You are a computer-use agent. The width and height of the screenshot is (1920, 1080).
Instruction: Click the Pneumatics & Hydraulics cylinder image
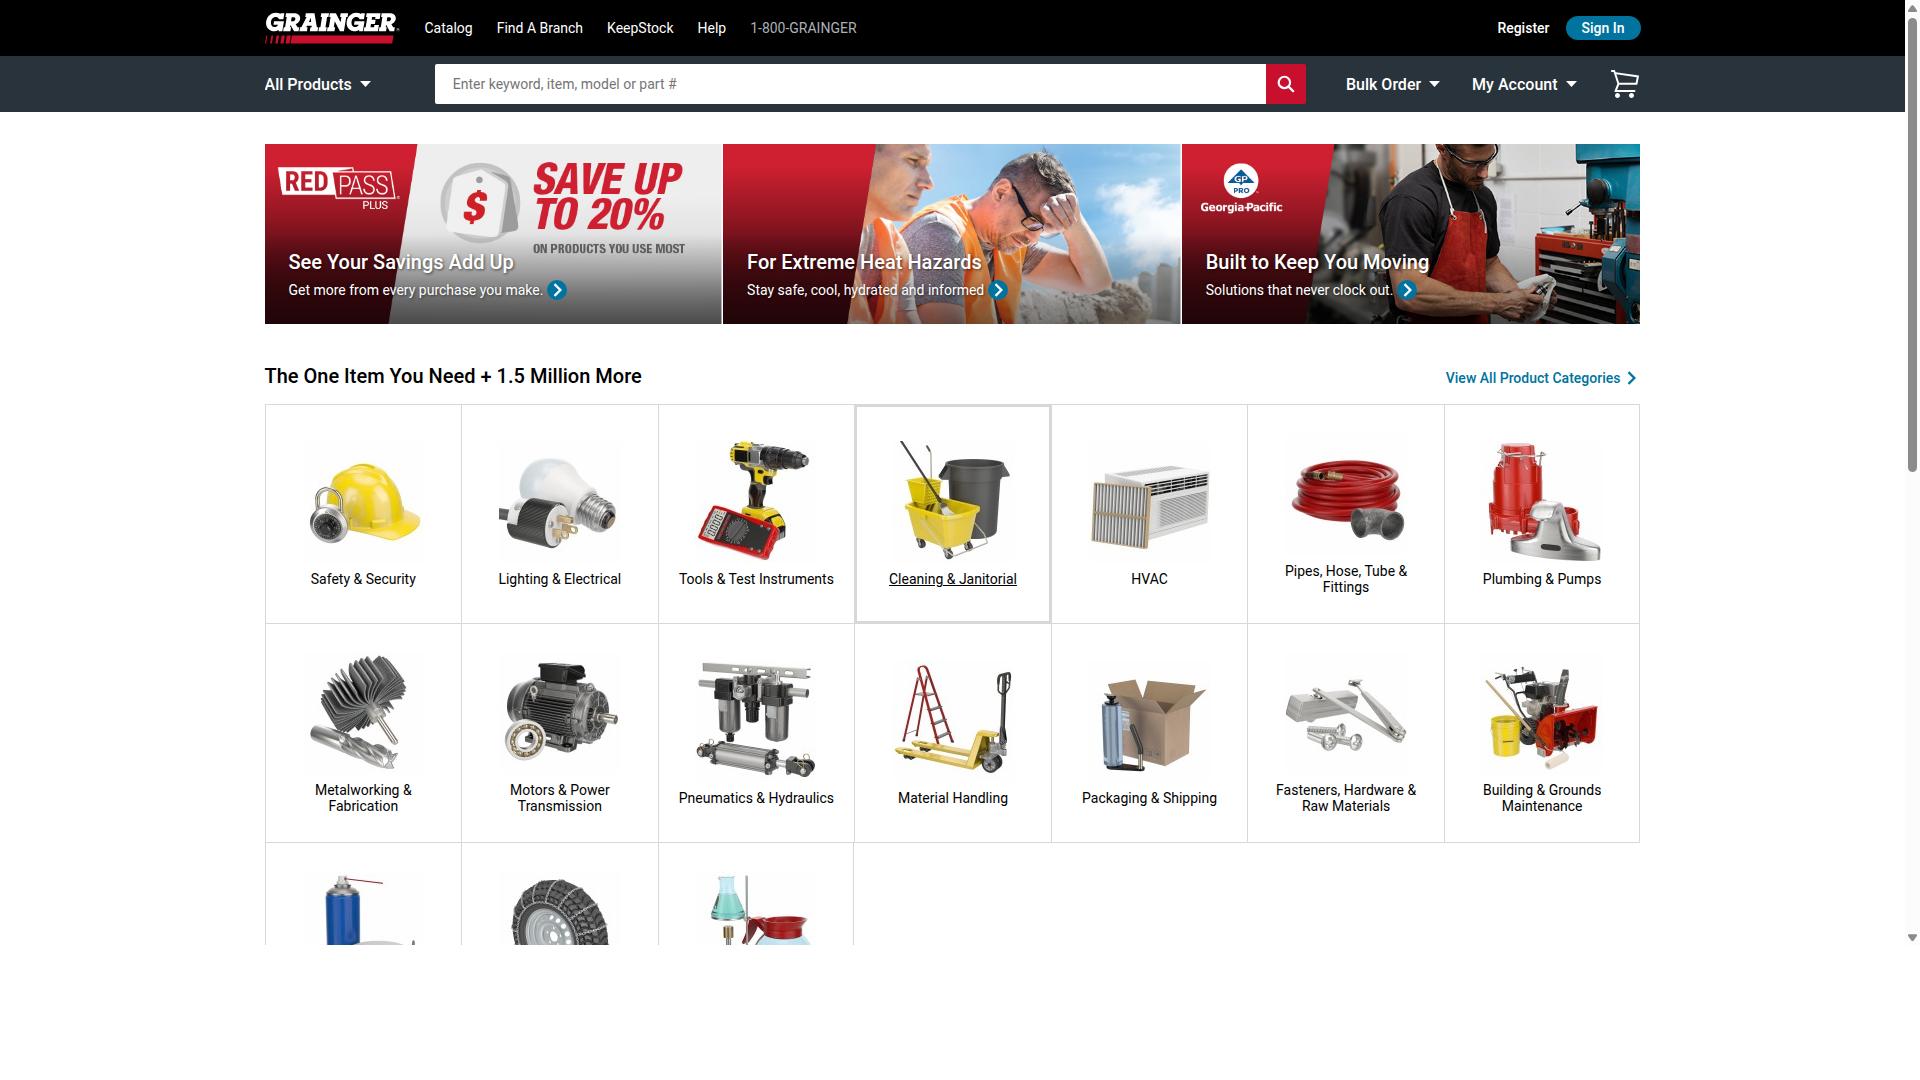pyautogui.click(x=756, y=718)
